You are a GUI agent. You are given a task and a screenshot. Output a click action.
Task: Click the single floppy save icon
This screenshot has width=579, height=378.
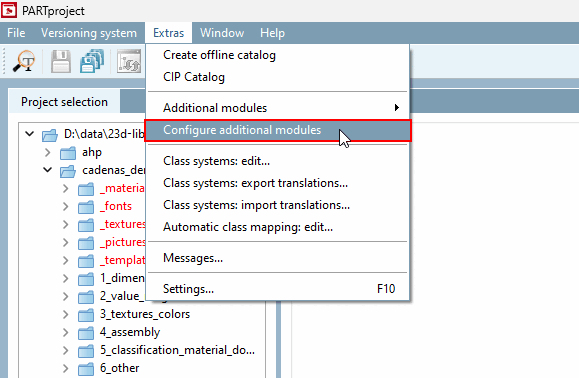61,61
